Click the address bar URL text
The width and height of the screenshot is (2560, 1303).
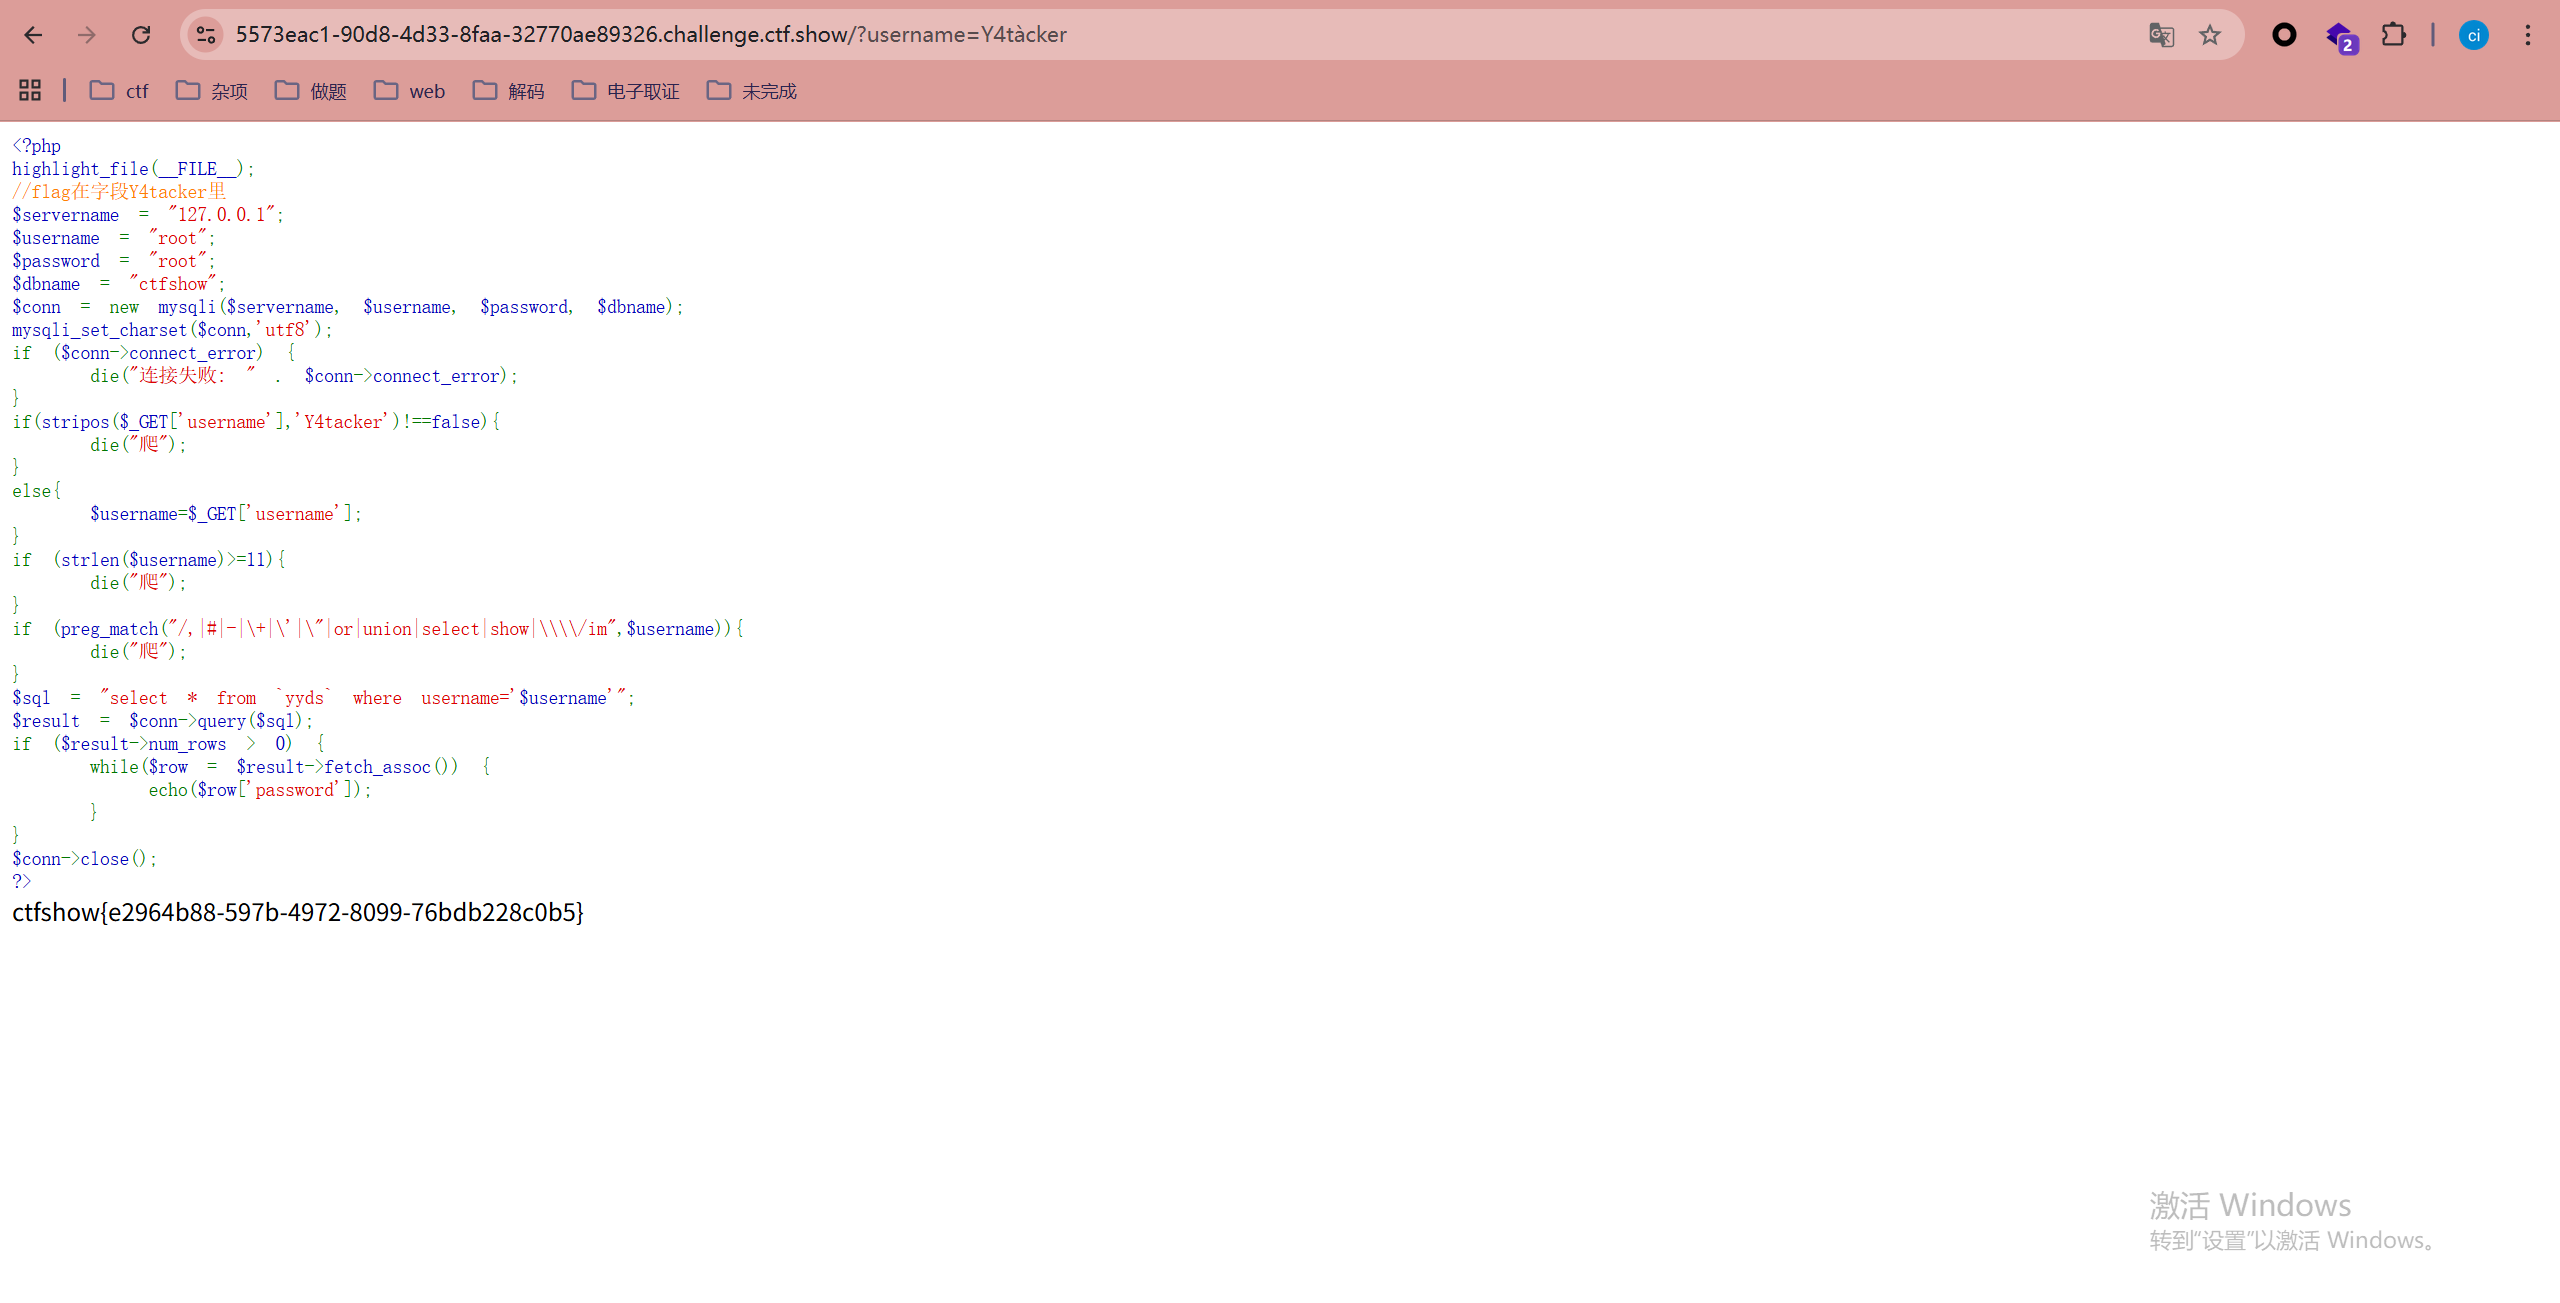click(650, 35)
